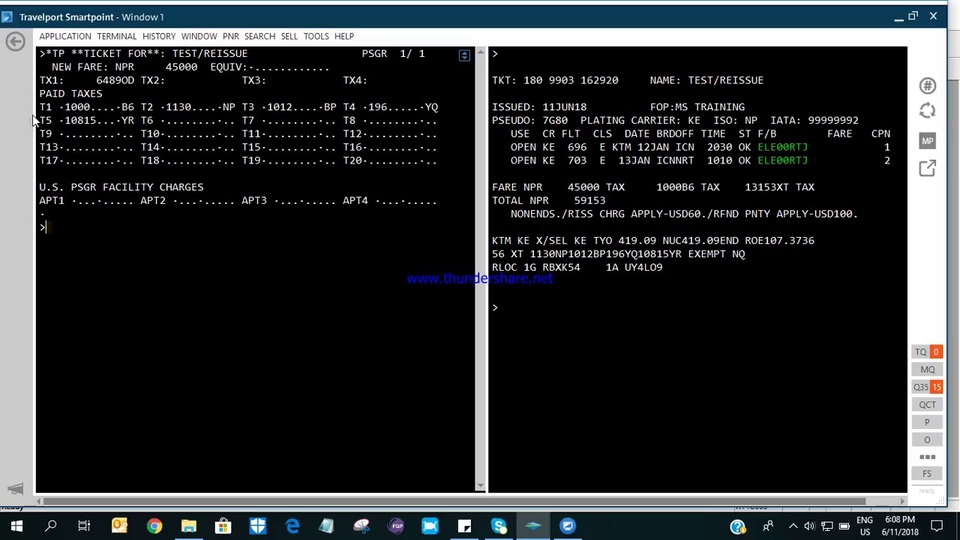Open Windows taskbar search
Viewport: 960px width, 540px height.
[51, 526]
